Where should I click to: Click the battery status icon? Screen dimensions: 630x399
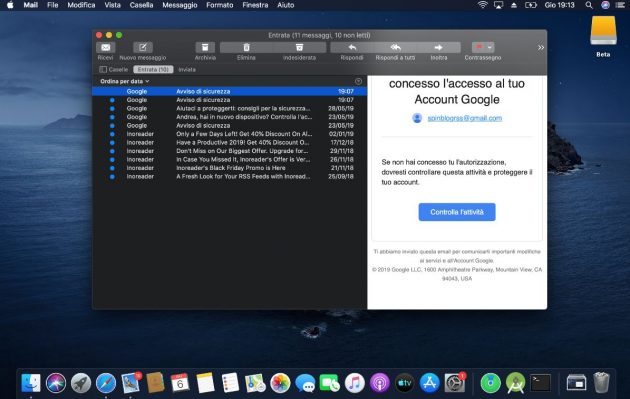(x=531, y=5)
